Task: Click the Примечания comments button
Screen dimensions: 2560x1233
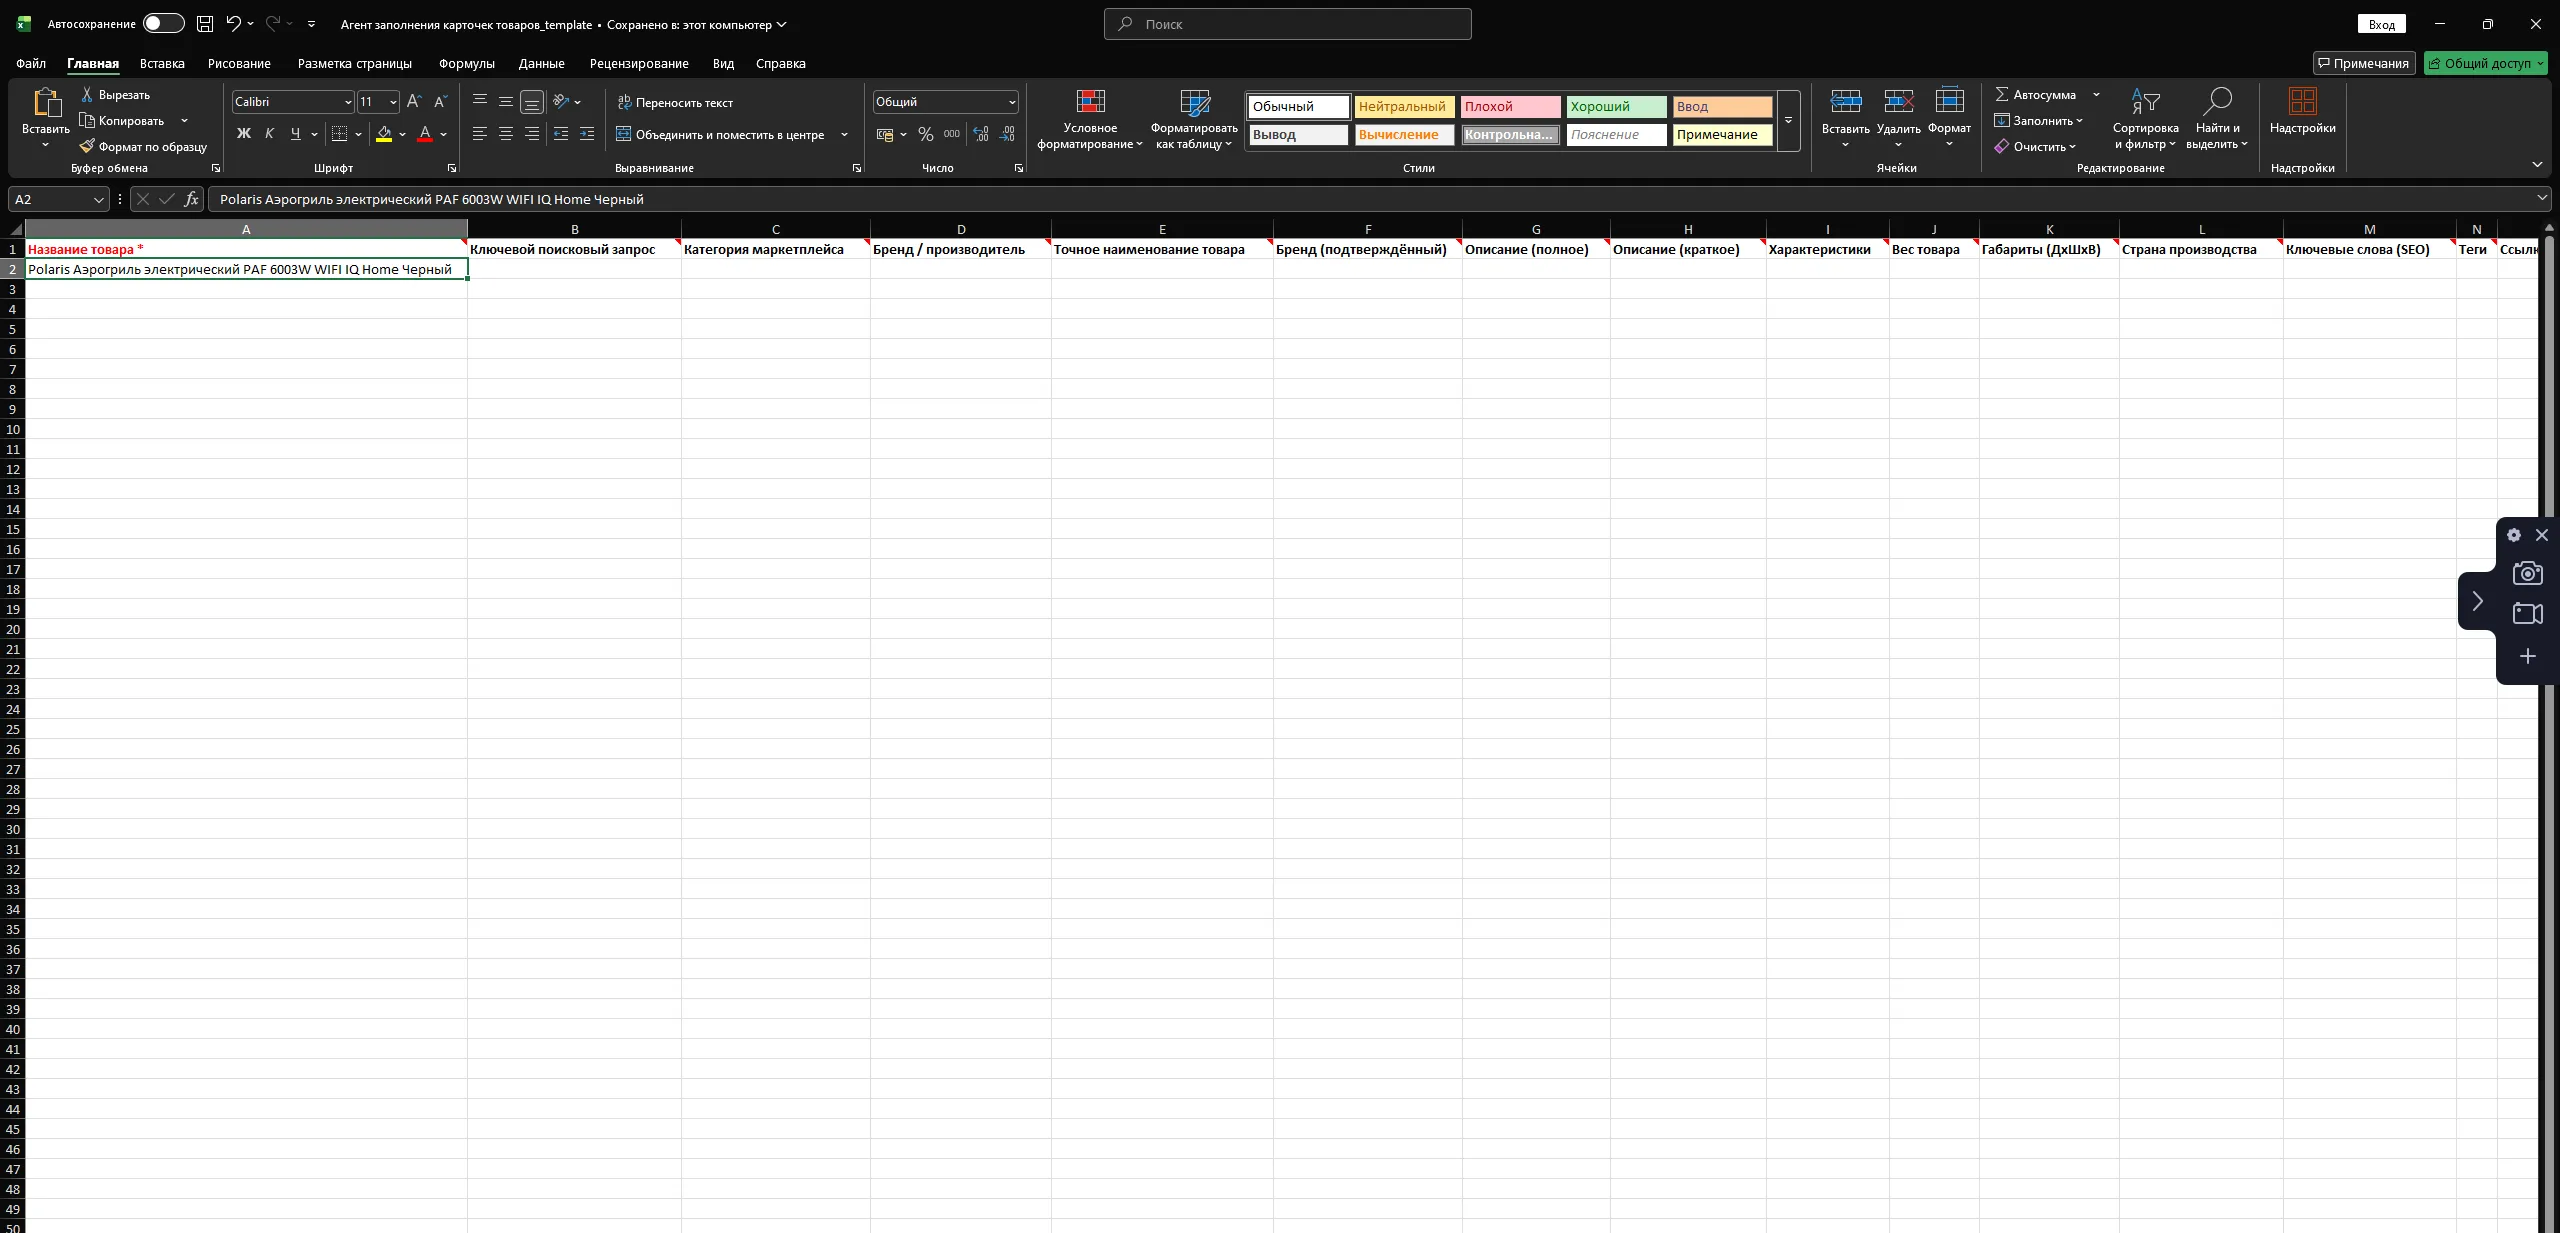Action: (x=2363, y=63)
